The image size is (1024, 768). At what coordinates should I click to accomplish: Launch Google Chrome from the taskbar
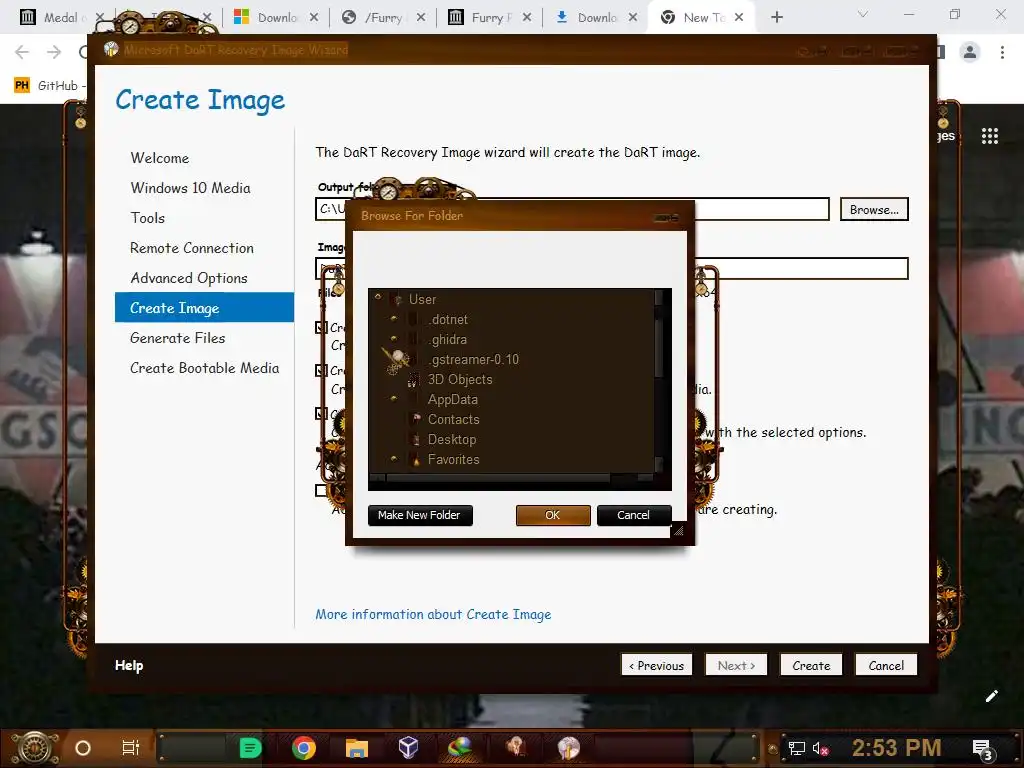click(304, 748)
